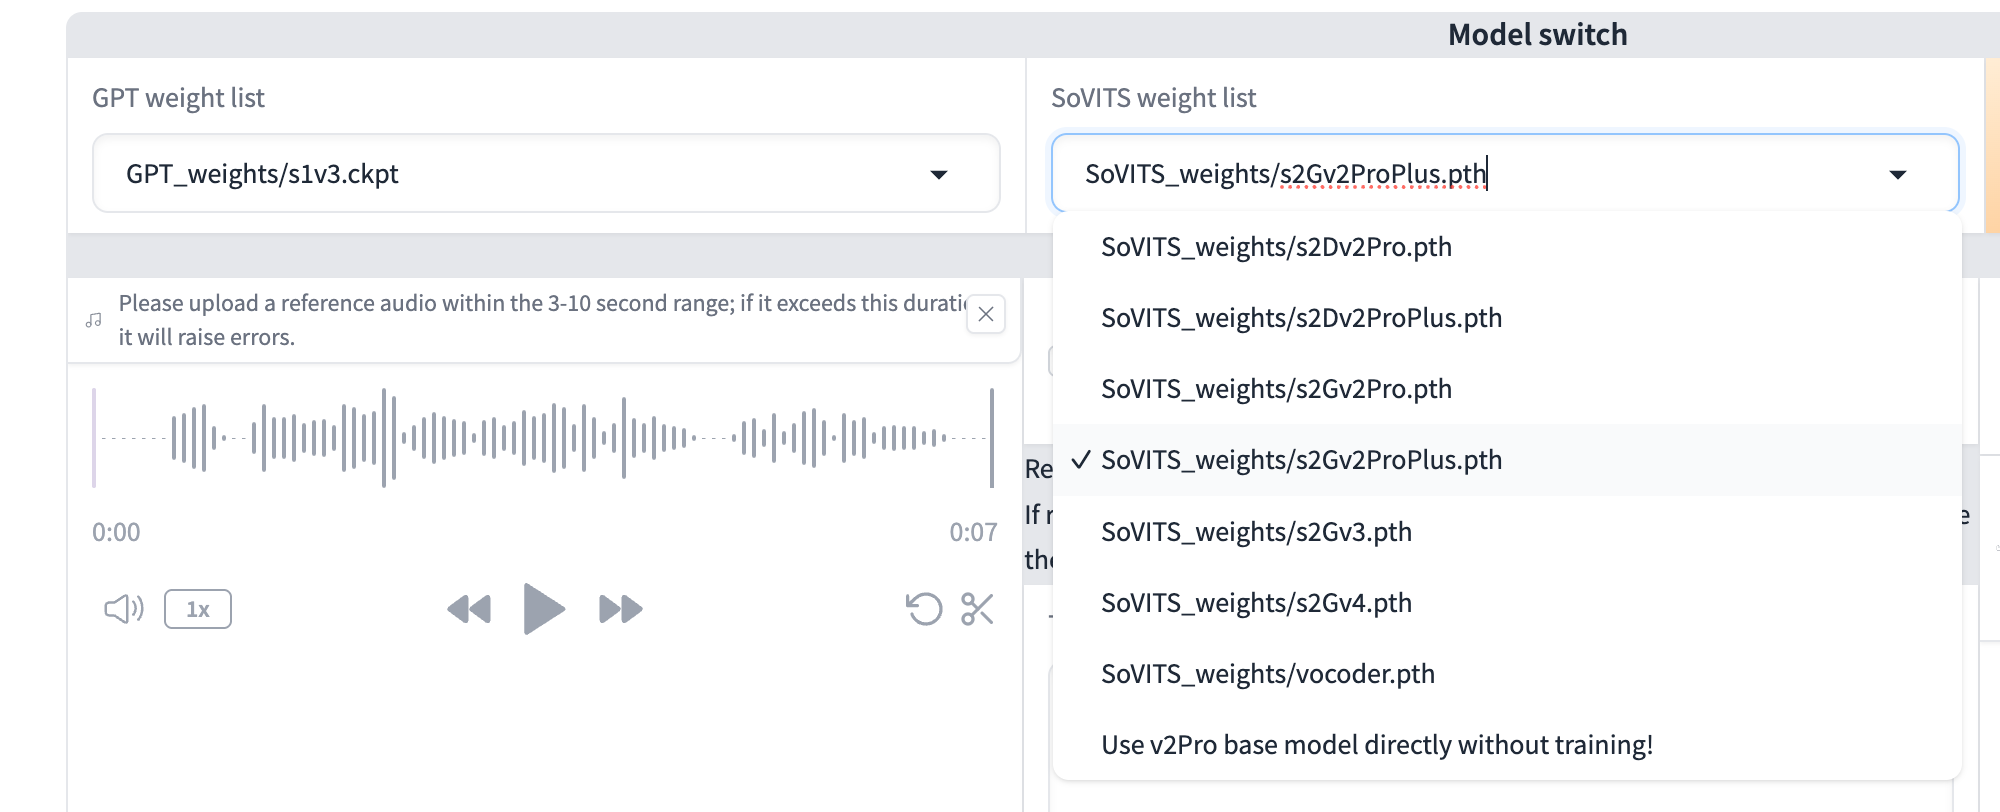
Task: Fast-forward the reference audio
Action: tap(620, 609)
